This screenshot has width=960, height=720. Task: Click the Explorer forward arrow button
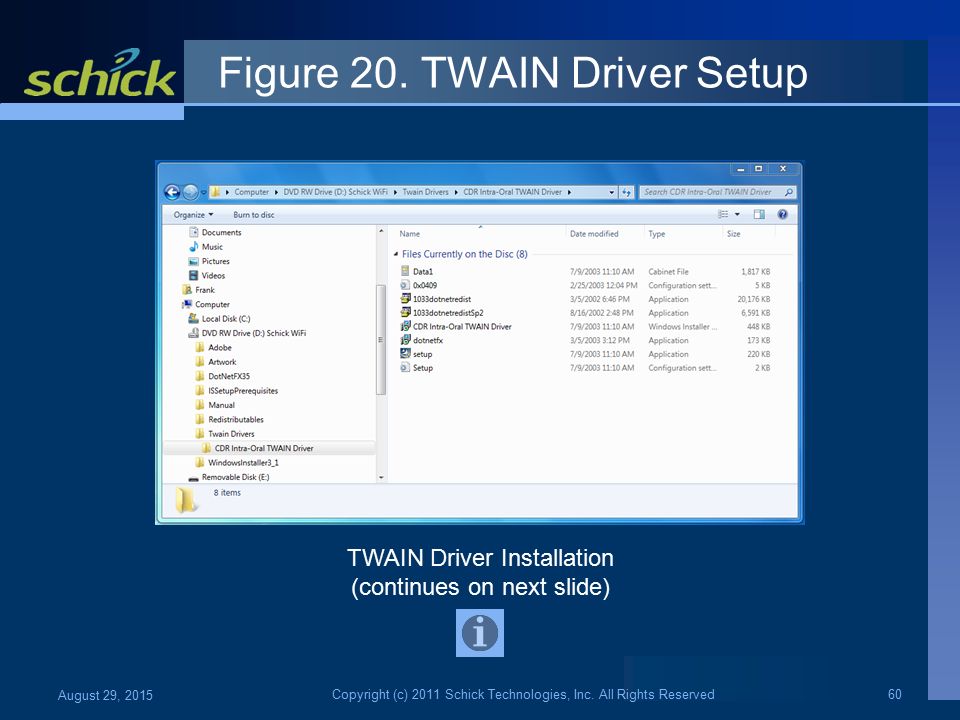tap(190, 192)
